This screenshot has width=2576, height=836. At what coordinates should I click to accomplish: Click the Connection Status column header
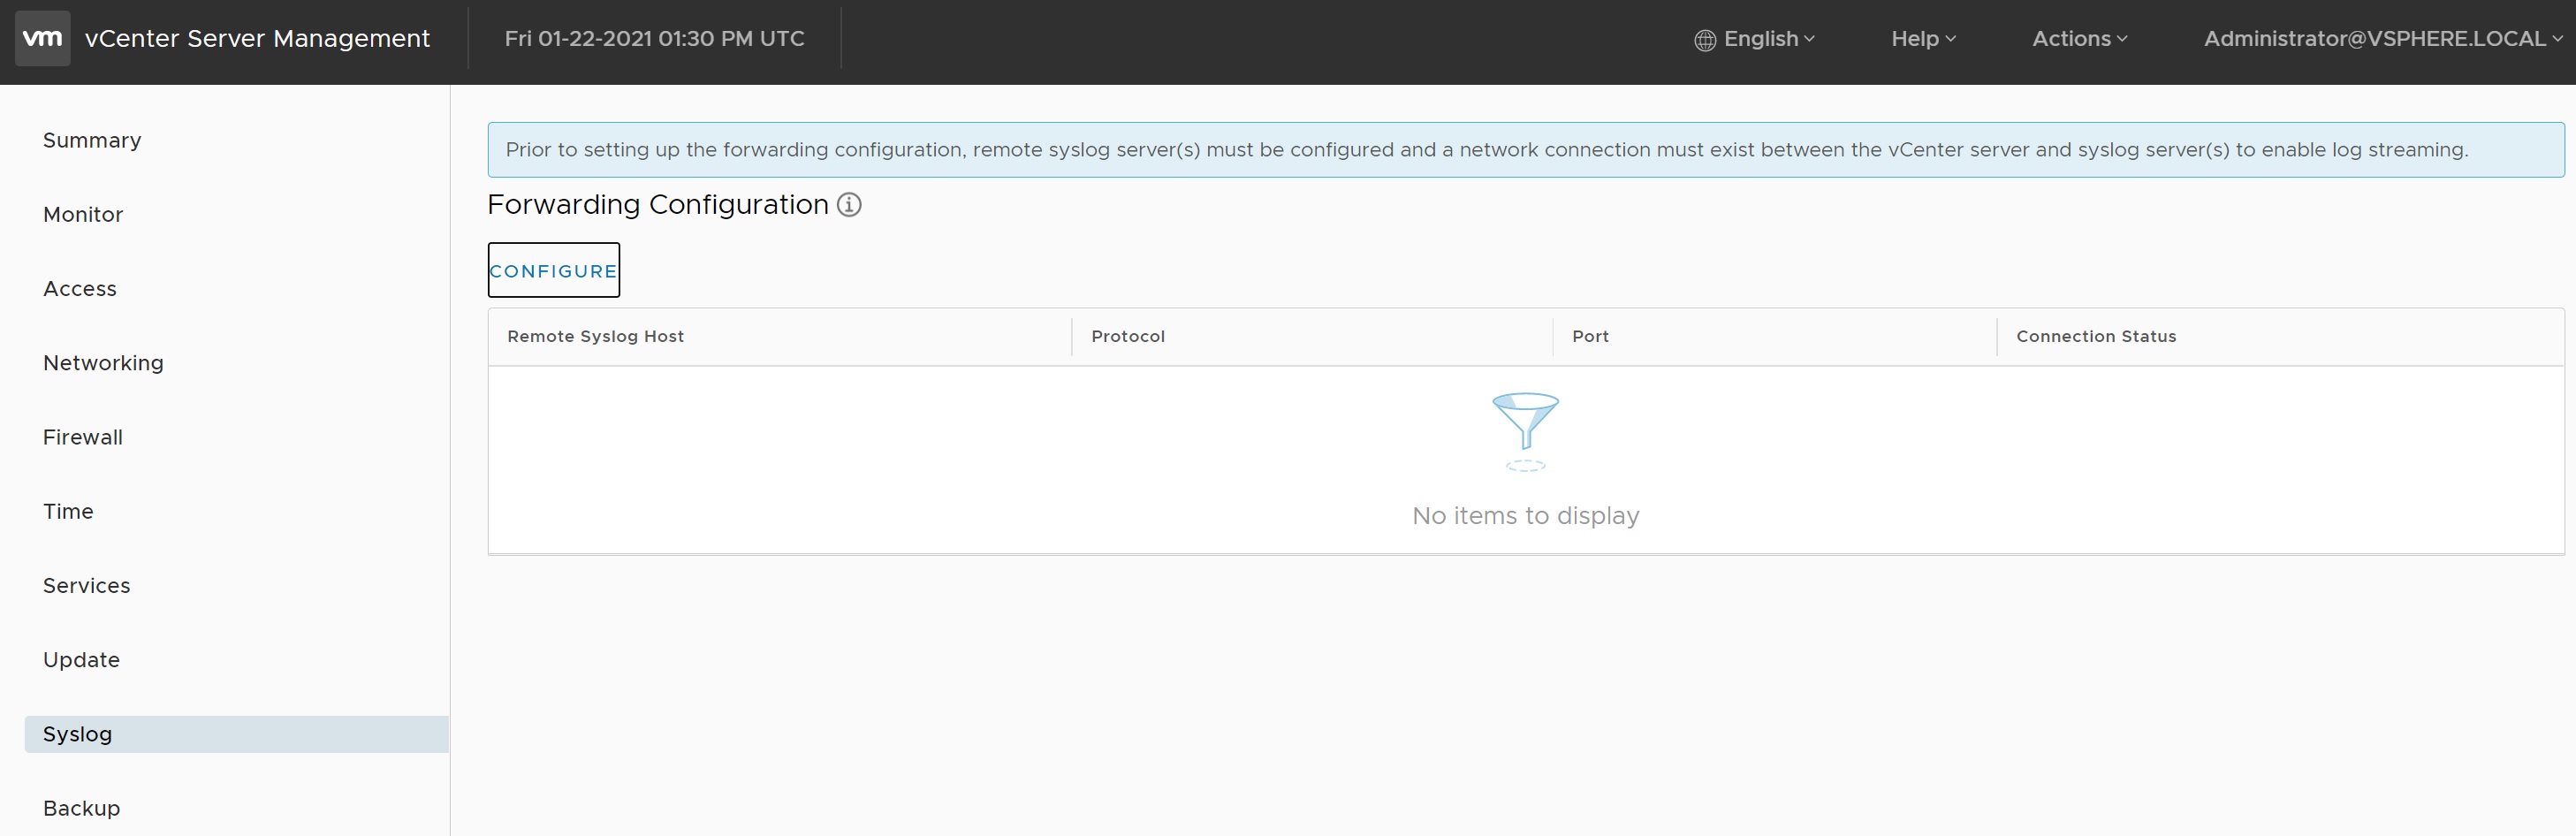coord(2096,336)
